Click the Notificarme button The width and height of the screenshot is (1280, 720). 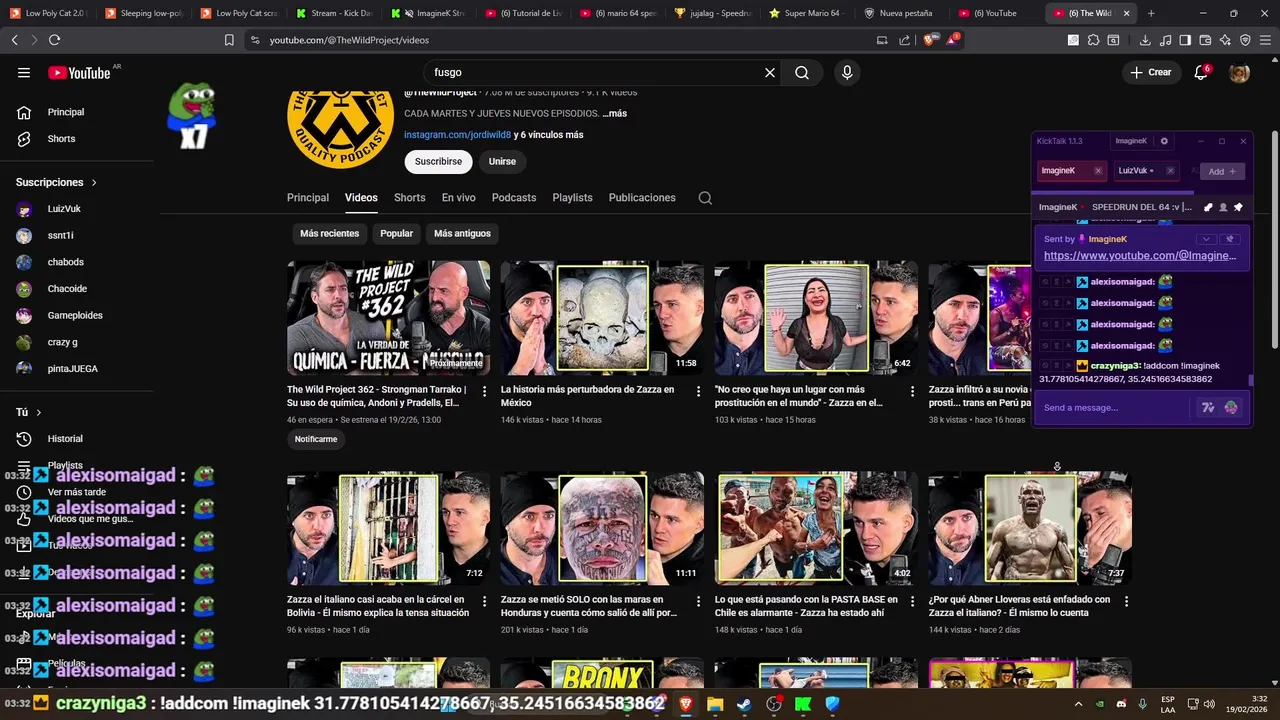point(316,439)
